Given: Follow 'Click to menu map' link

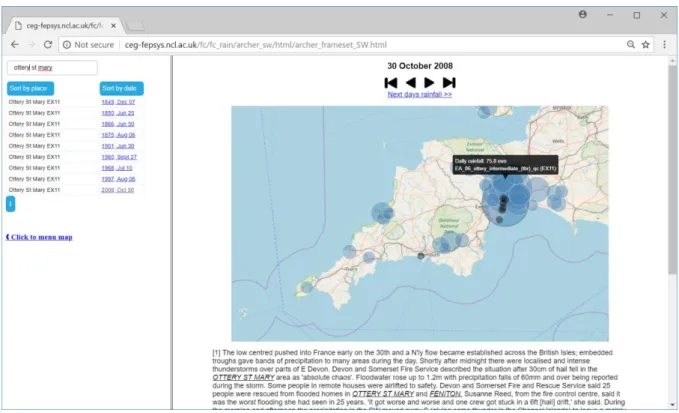Looking at the screenshot, I should [39, 237].
